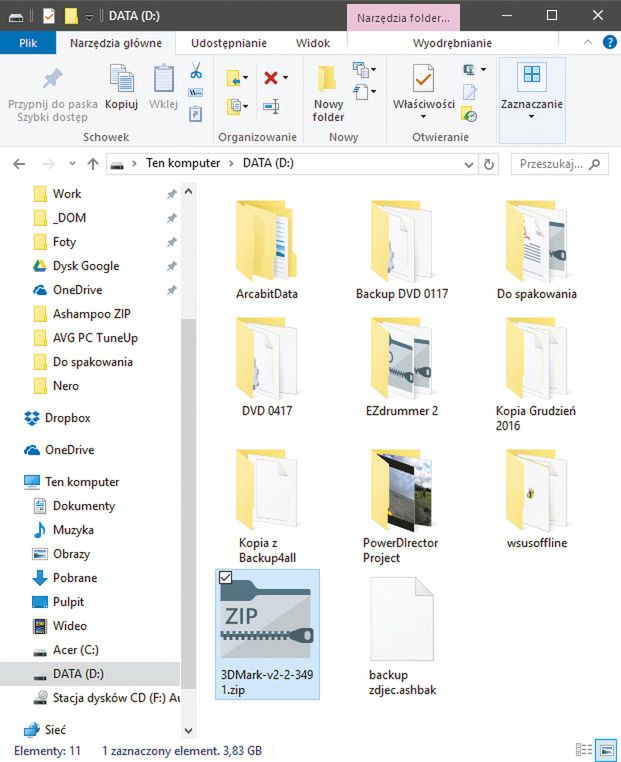Select Kopia Grudzień 2016 folder

(x=536, y=374)
